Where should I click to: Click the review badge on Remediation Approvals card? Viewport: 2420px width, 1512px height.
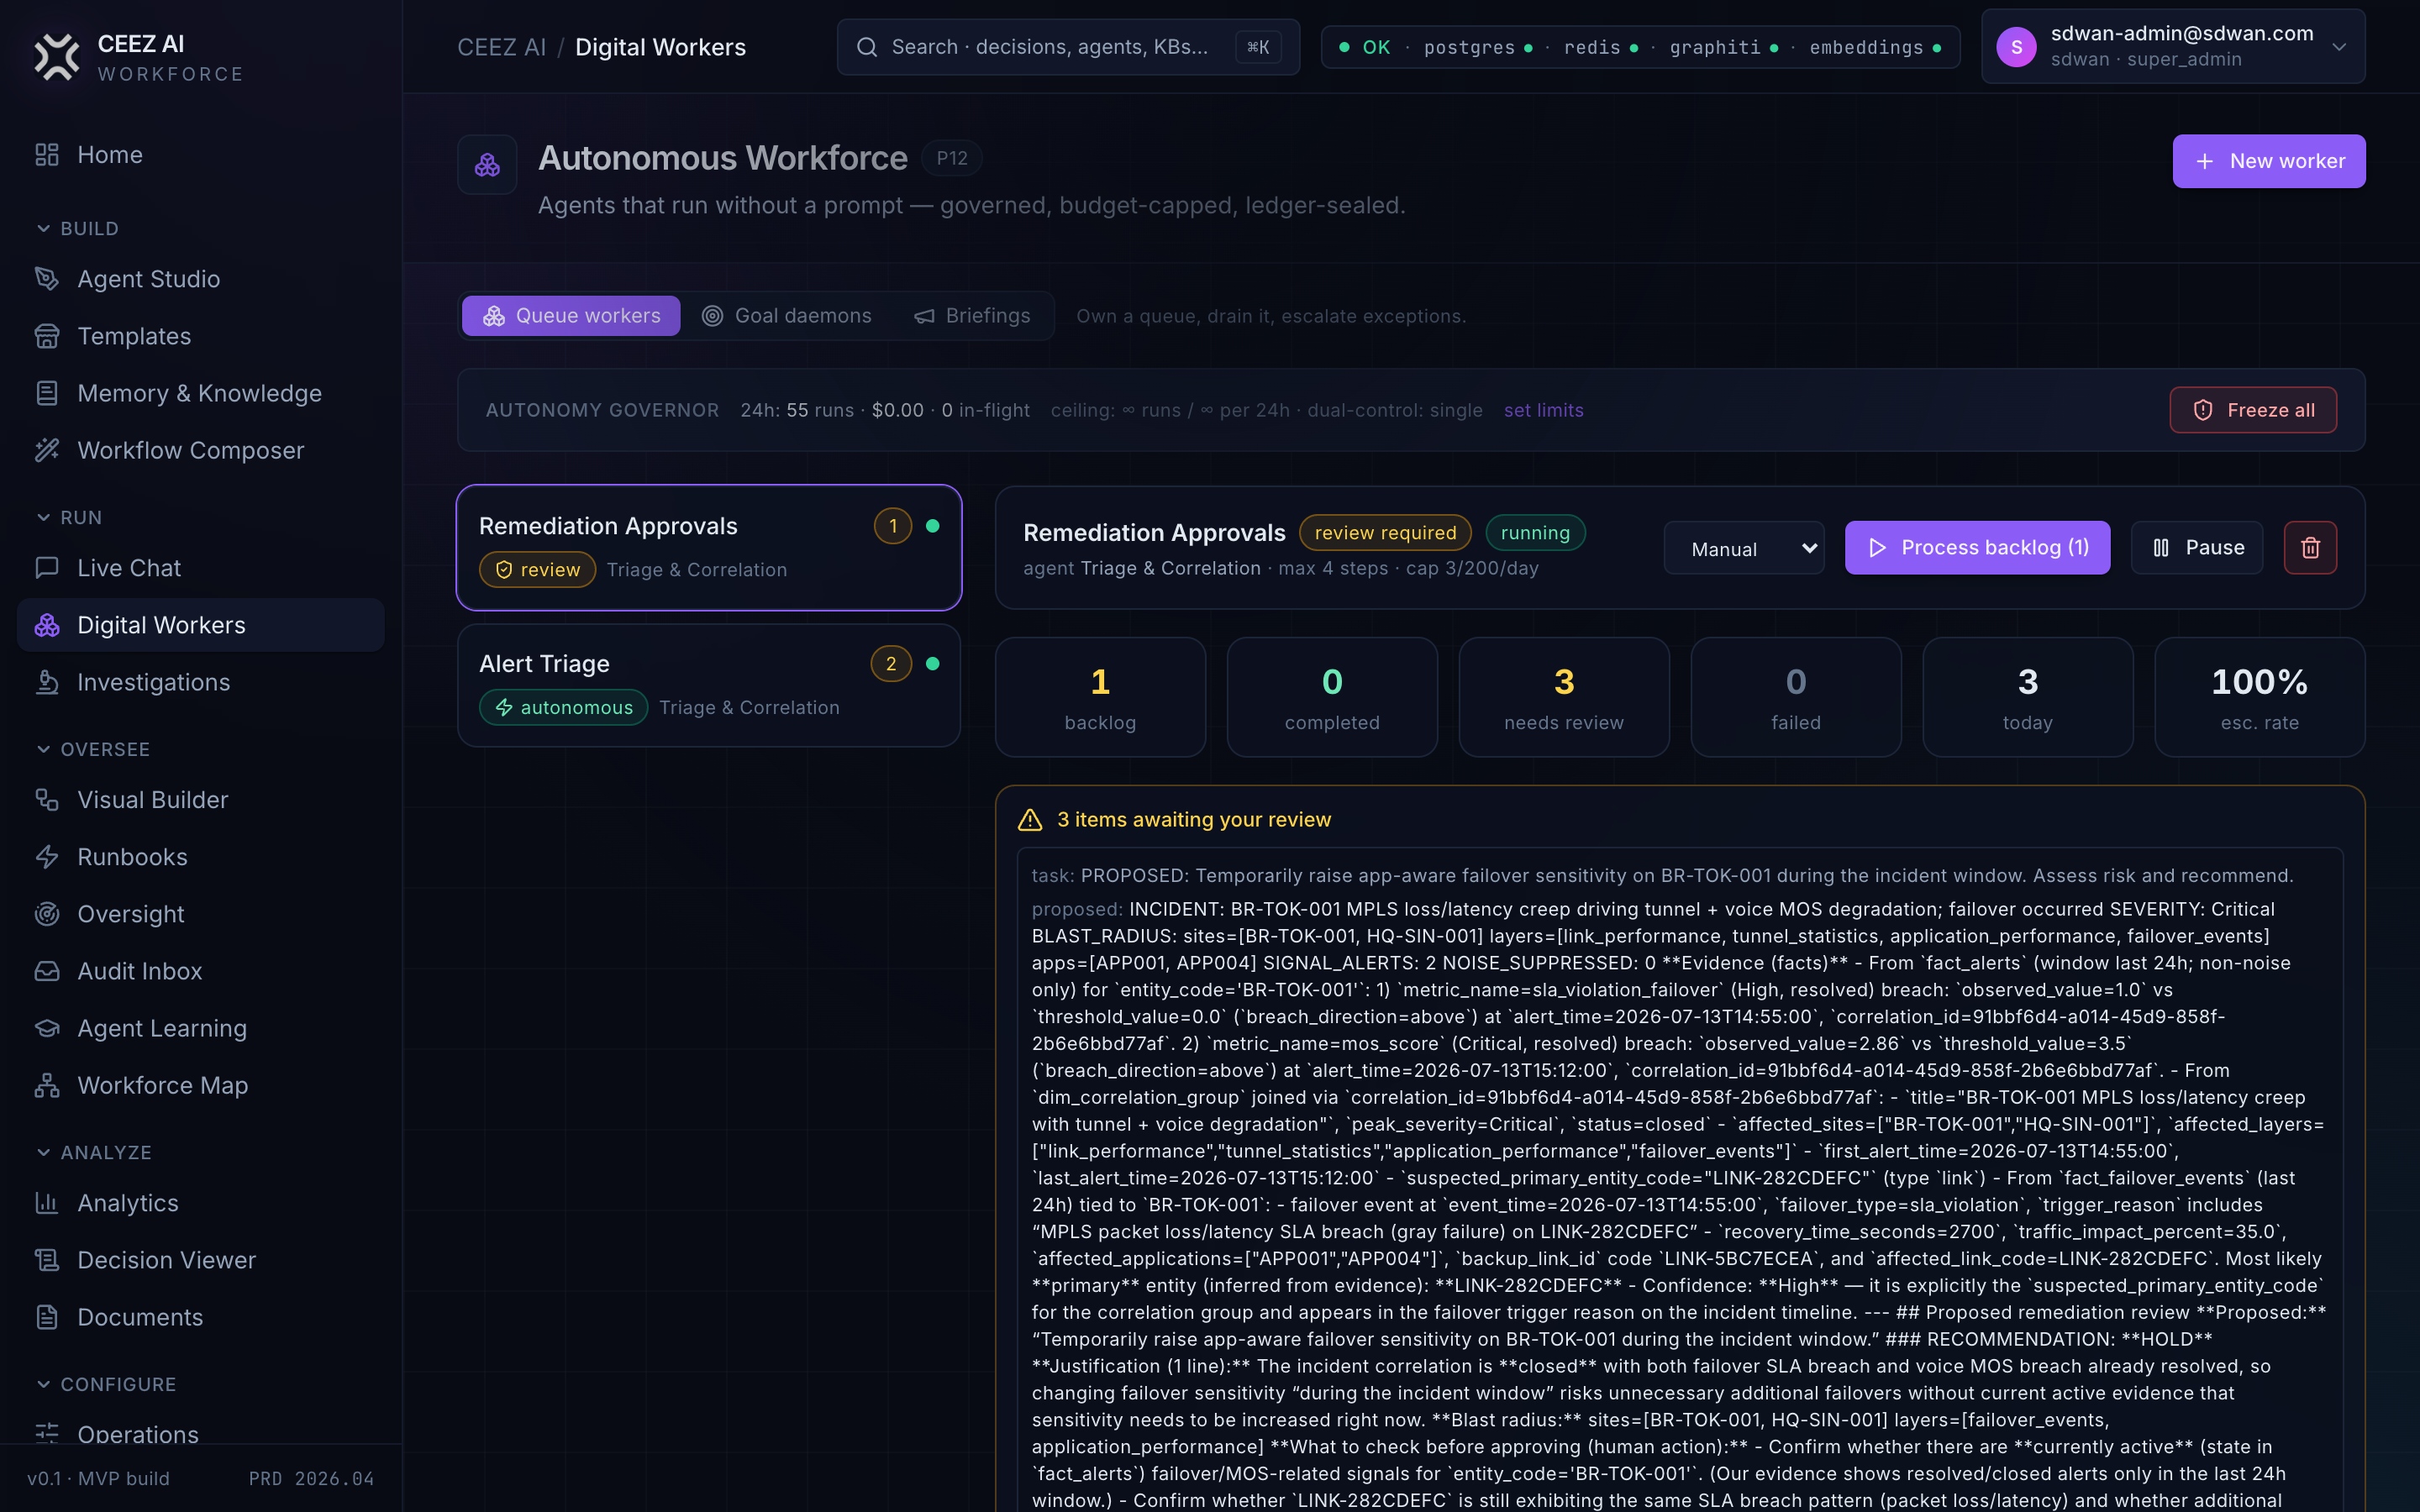(x=537, y=570)
